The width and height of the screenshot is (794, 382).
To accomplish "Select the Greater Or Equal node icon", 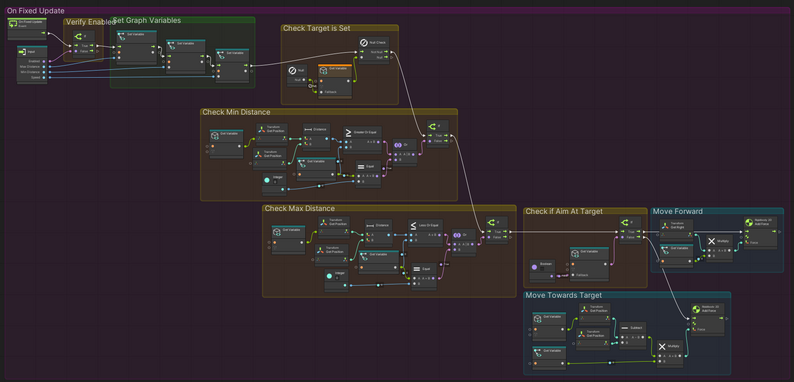I will [x=348, y=133].
